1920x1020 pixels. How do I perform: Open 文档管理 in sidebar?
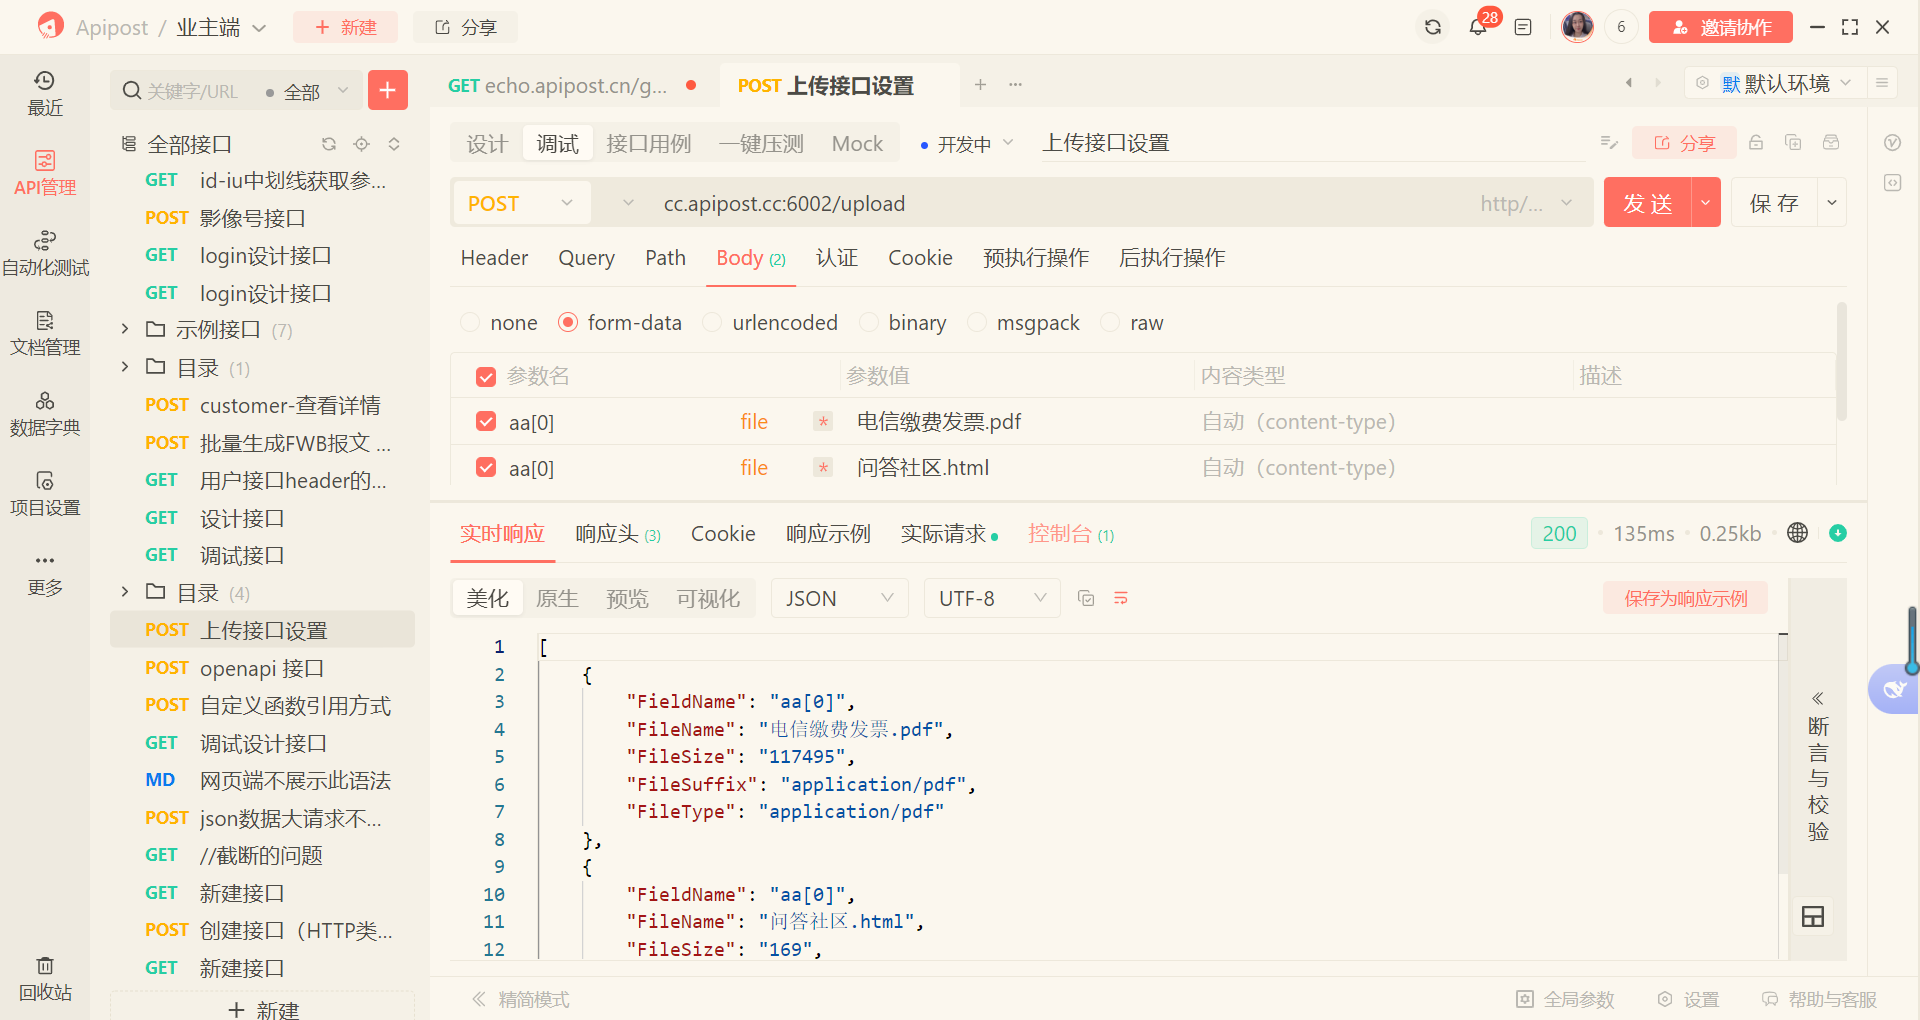[45, 333]
